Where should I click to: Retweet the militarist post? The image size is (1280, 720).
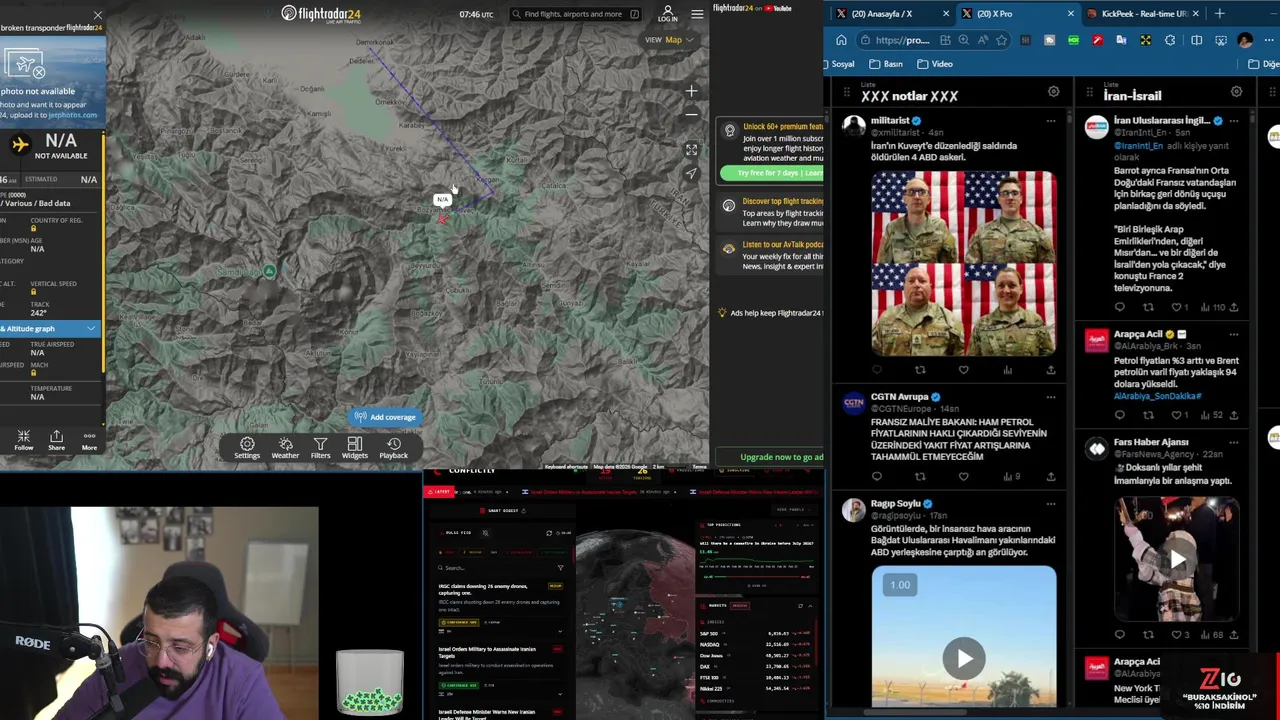[920, 370]
